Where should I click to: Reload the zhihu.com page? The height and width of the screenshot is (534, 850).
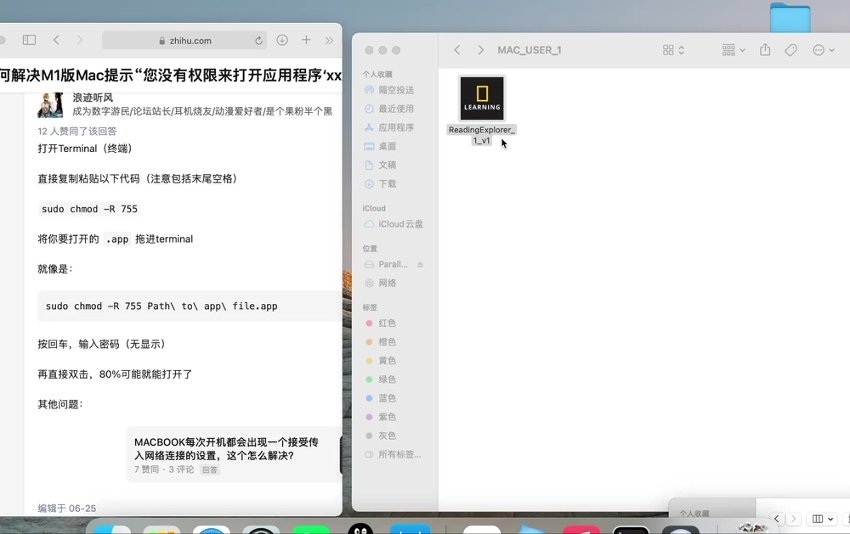pyautogui.click(x=259, y=40)
